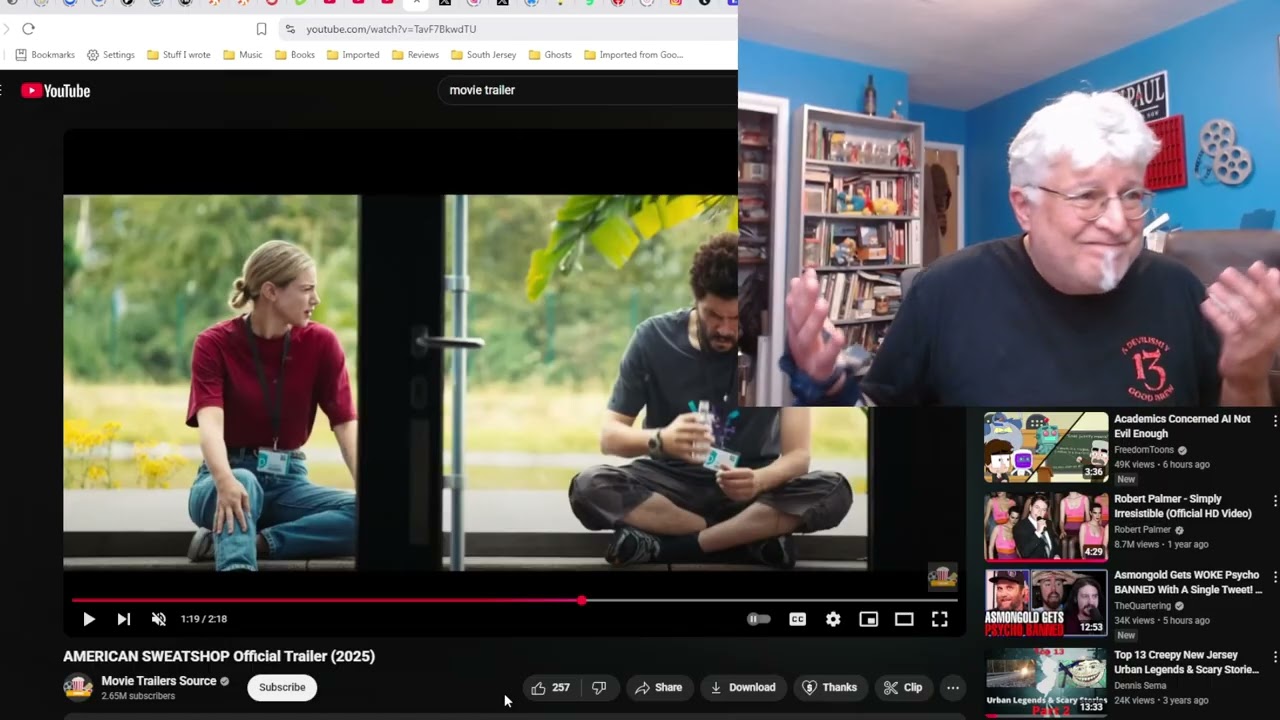Click the bookmark icon in the address bar

pyautogui.click(x=261, y=29)
